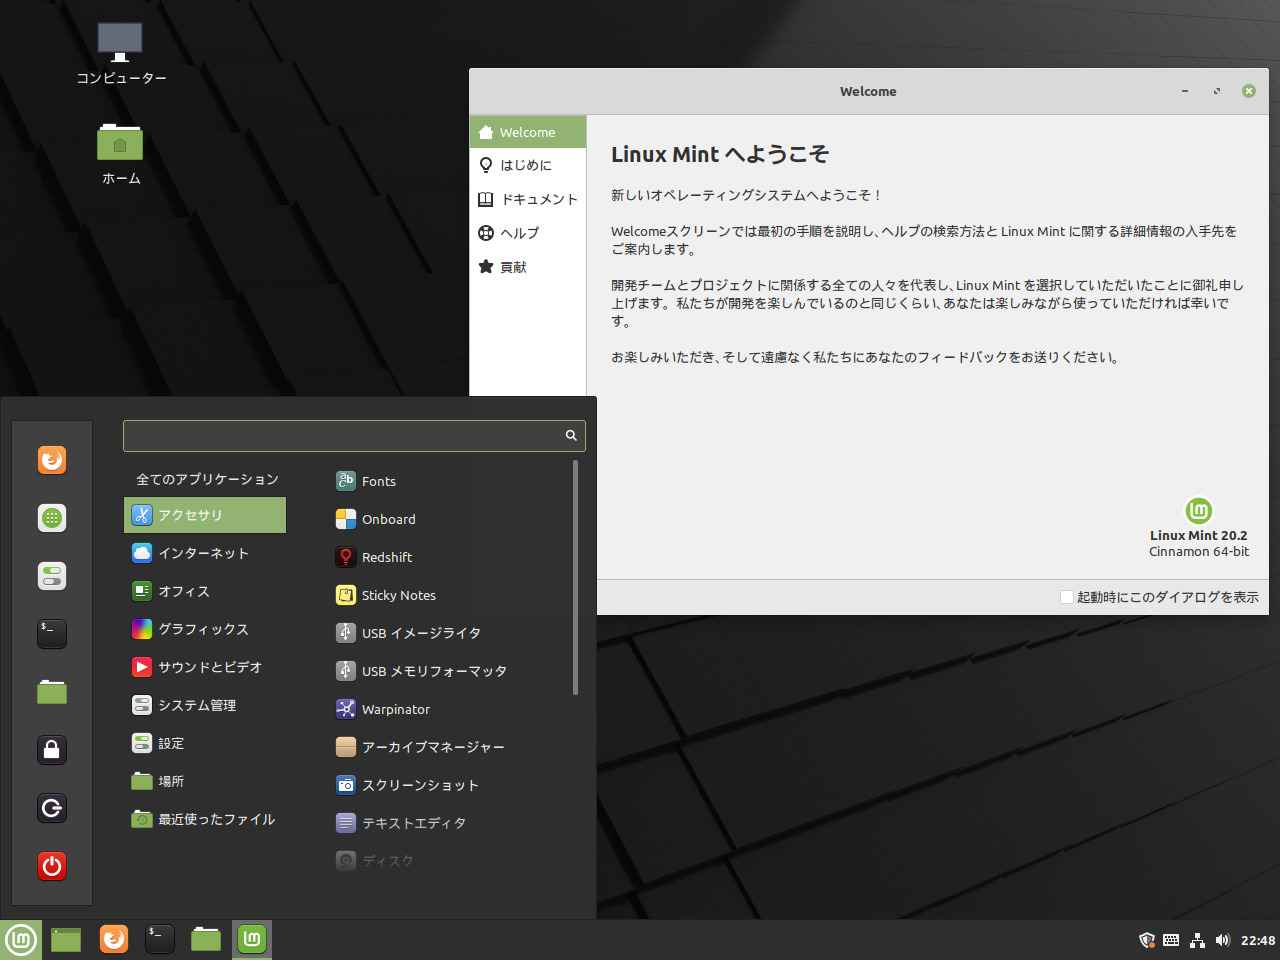Switch to 全てのアプリケーション category
The width and height of the screenshot is (1280, 960).
tap(207, 479)
